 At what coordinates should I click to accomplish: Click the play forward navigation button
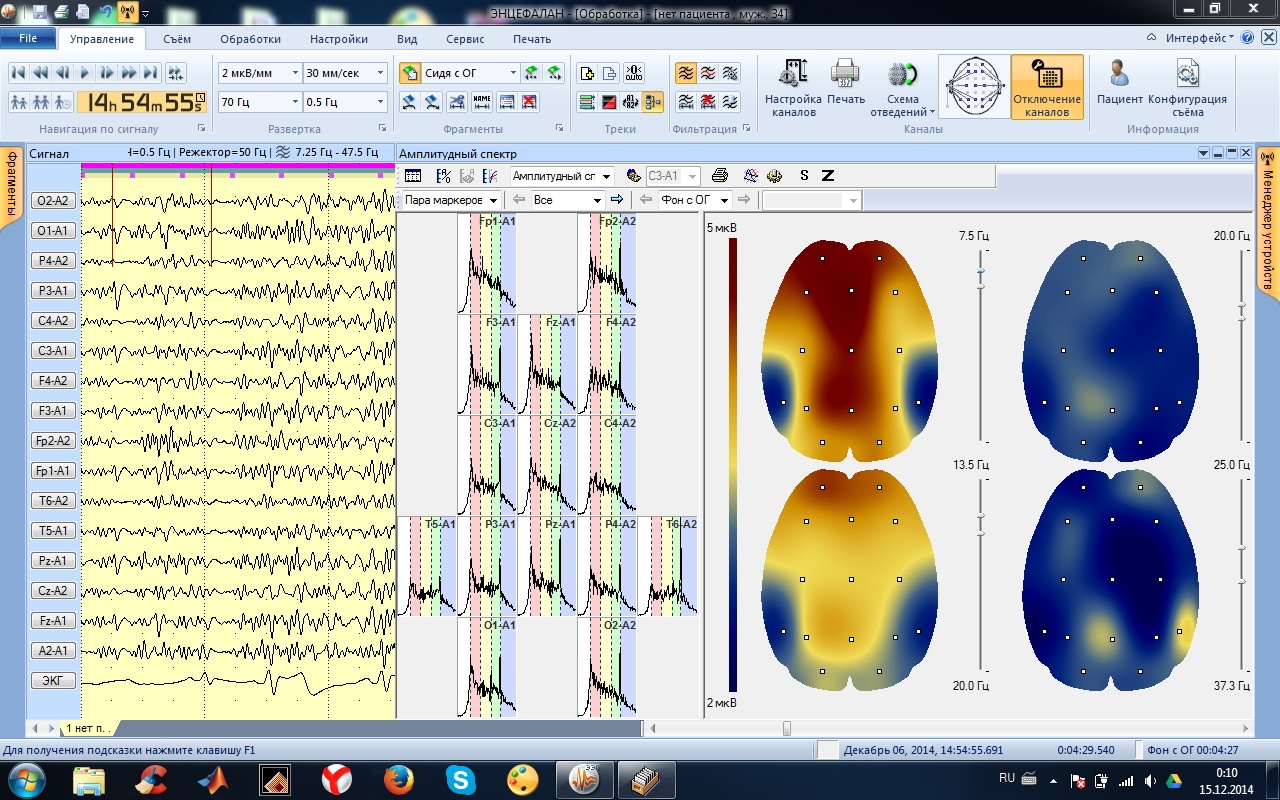click(x=85, y=73)
